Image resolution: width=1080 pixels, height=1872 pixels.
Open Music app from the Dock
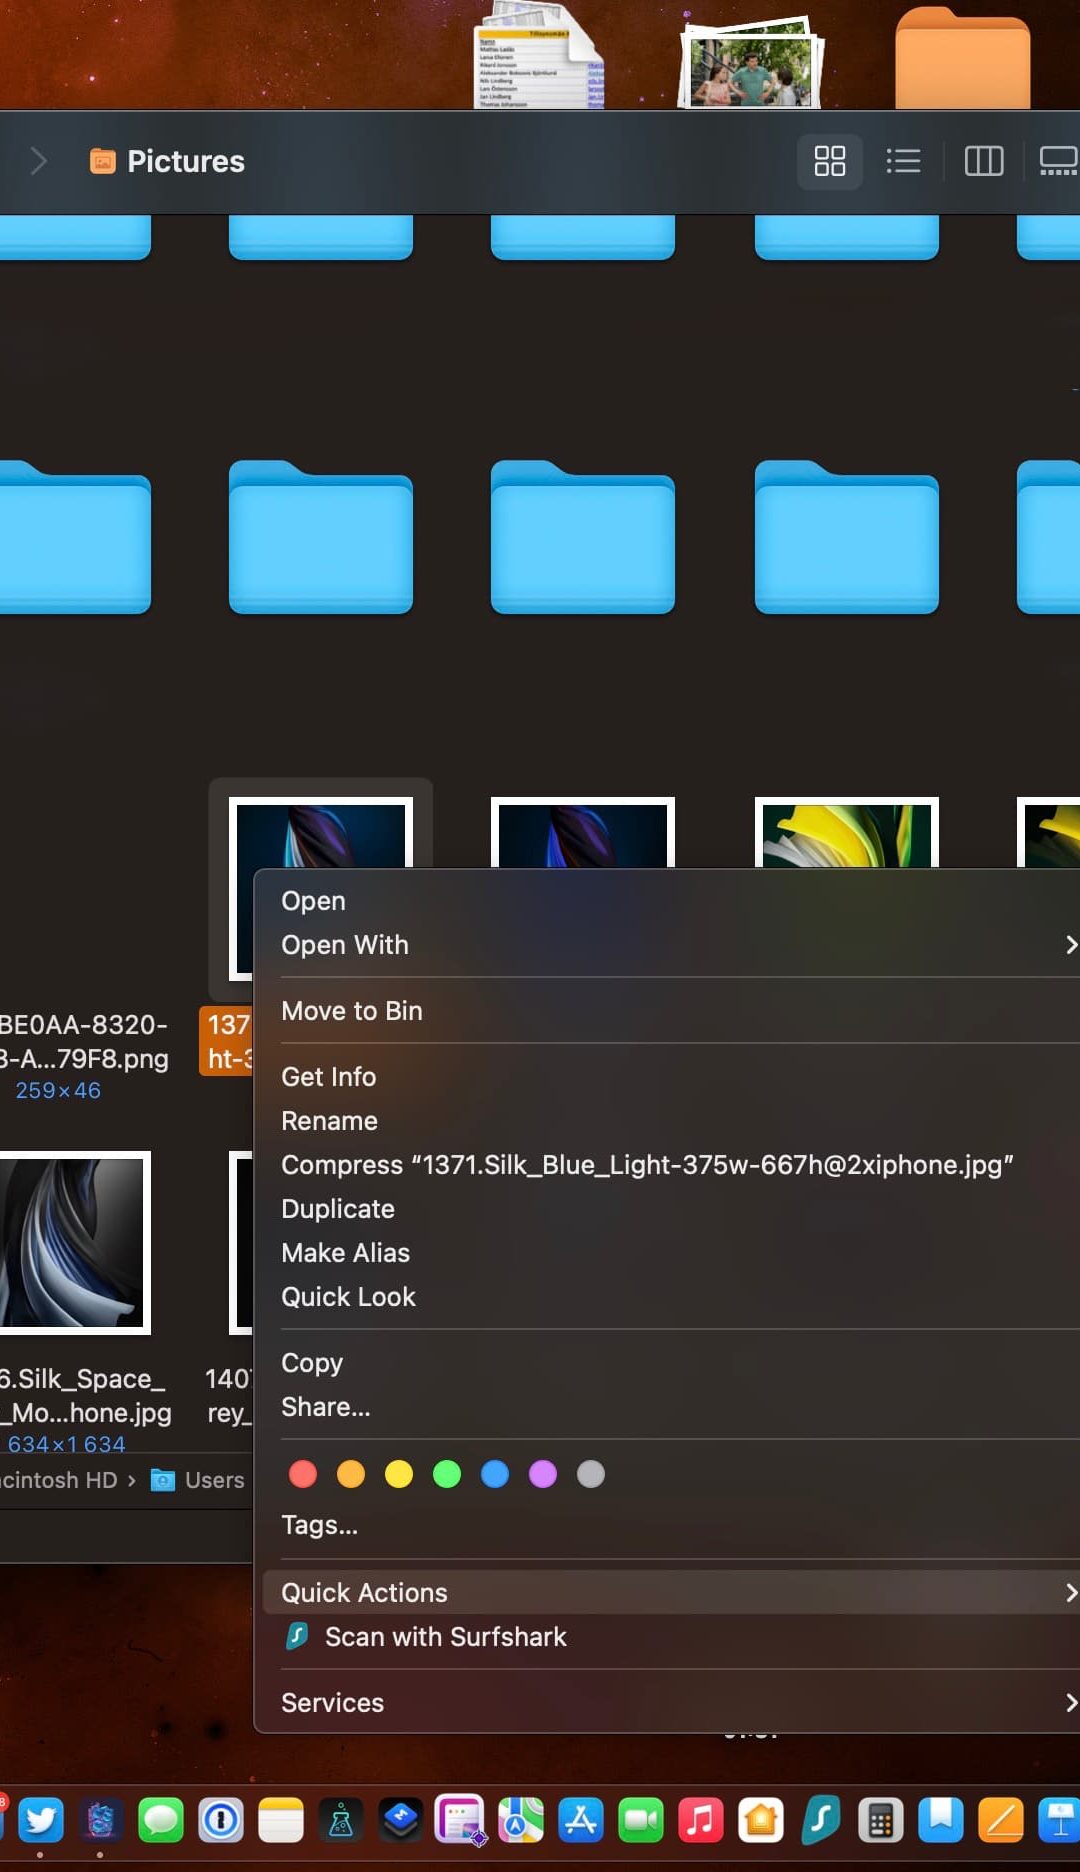click(701, 1820)
